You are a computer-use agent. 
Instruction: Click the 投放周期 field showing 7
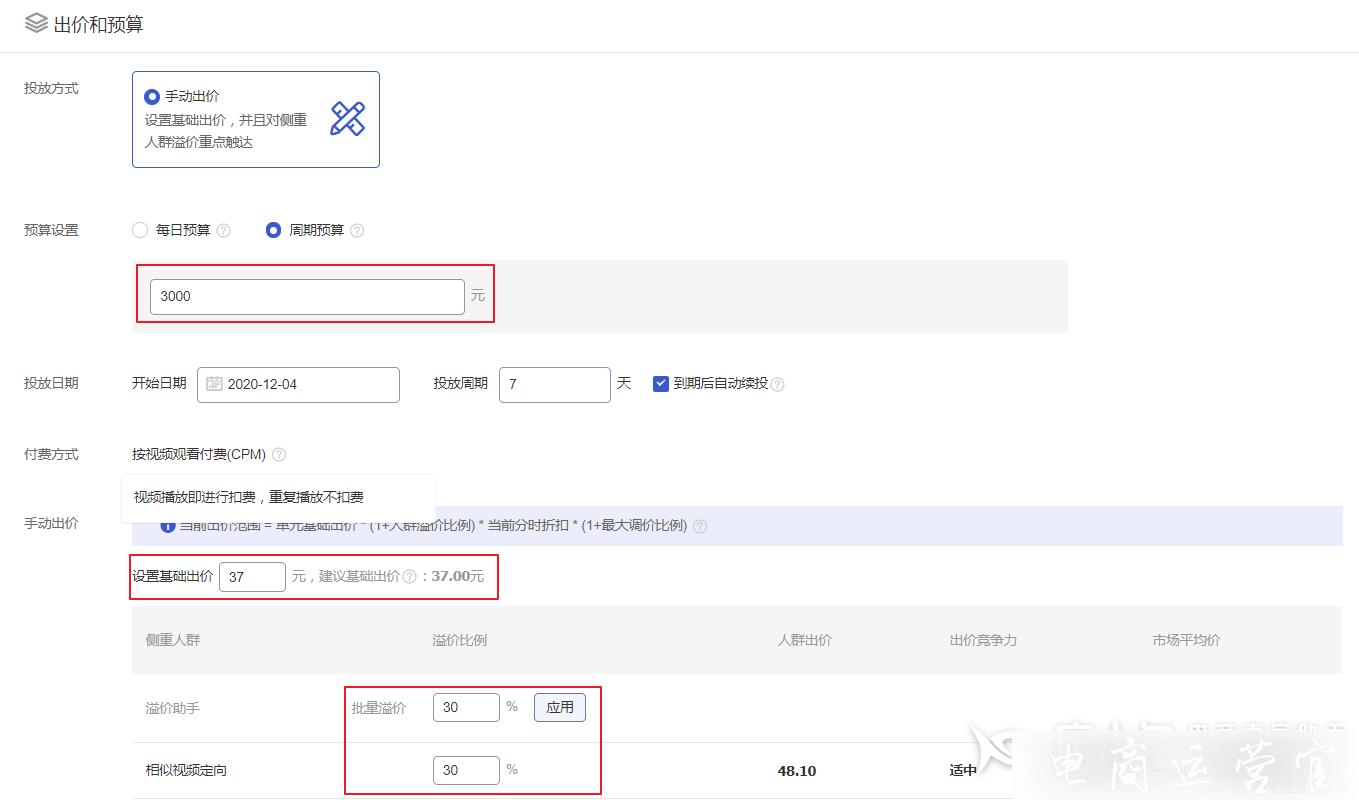pyautogui.click(x=554, y=385)
